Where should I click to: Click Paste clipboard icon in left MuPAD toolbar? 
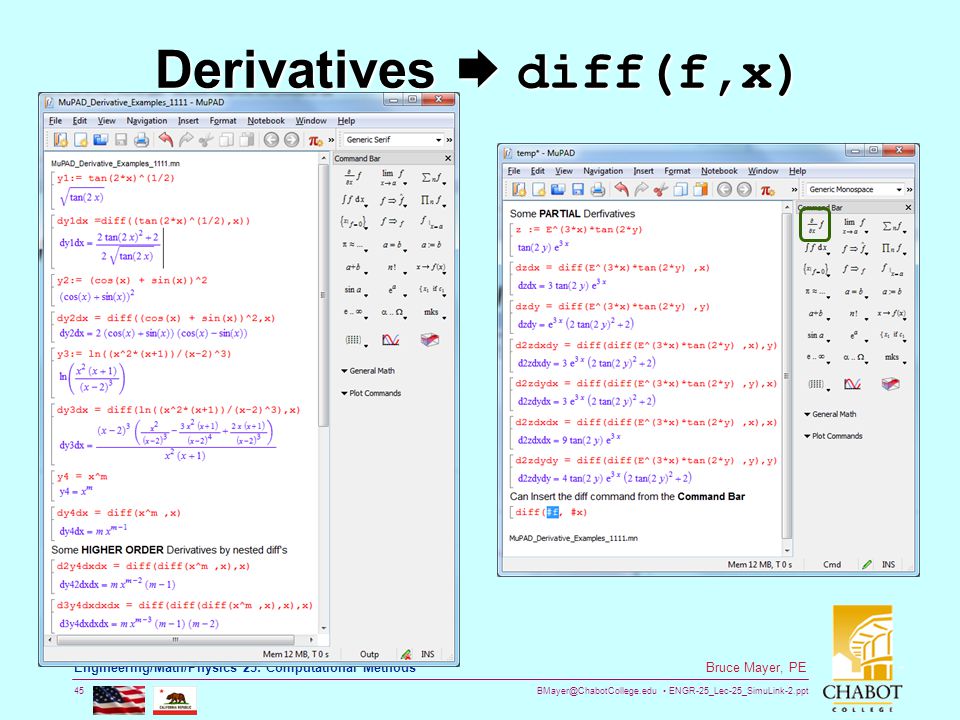pyautogui.click(x=247, y=140)
